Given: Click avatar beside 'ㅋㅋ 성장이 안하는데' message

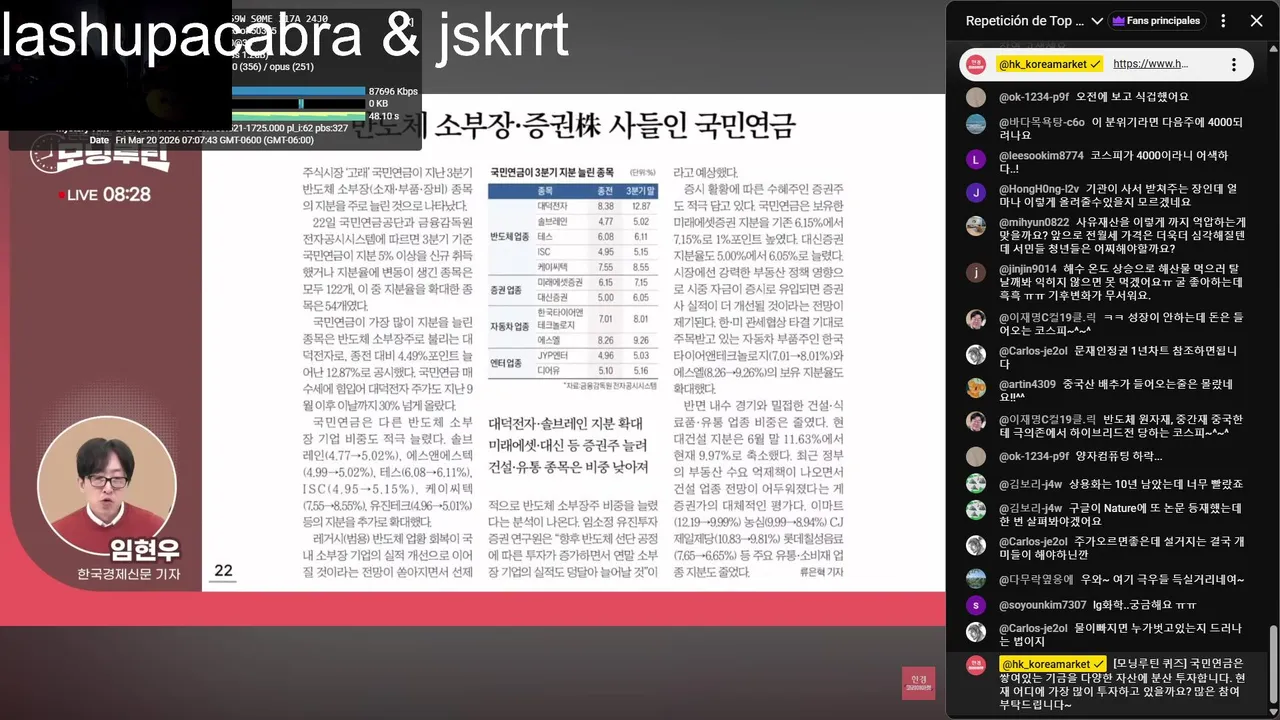Looking at the screenshot, I should click(976, 320).
